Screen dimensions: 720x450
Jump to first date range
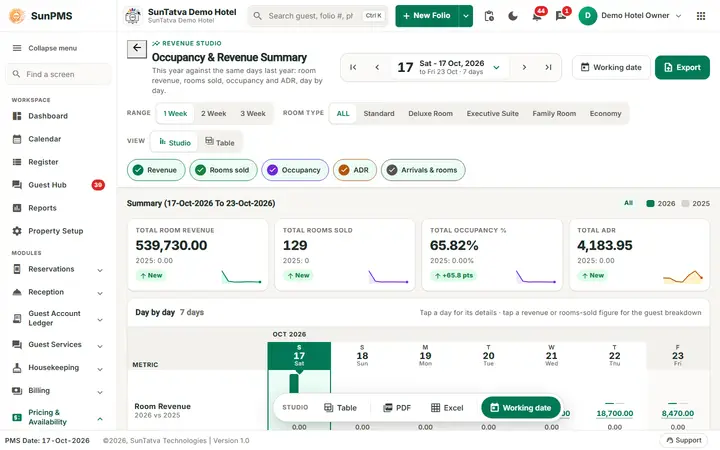353,68
